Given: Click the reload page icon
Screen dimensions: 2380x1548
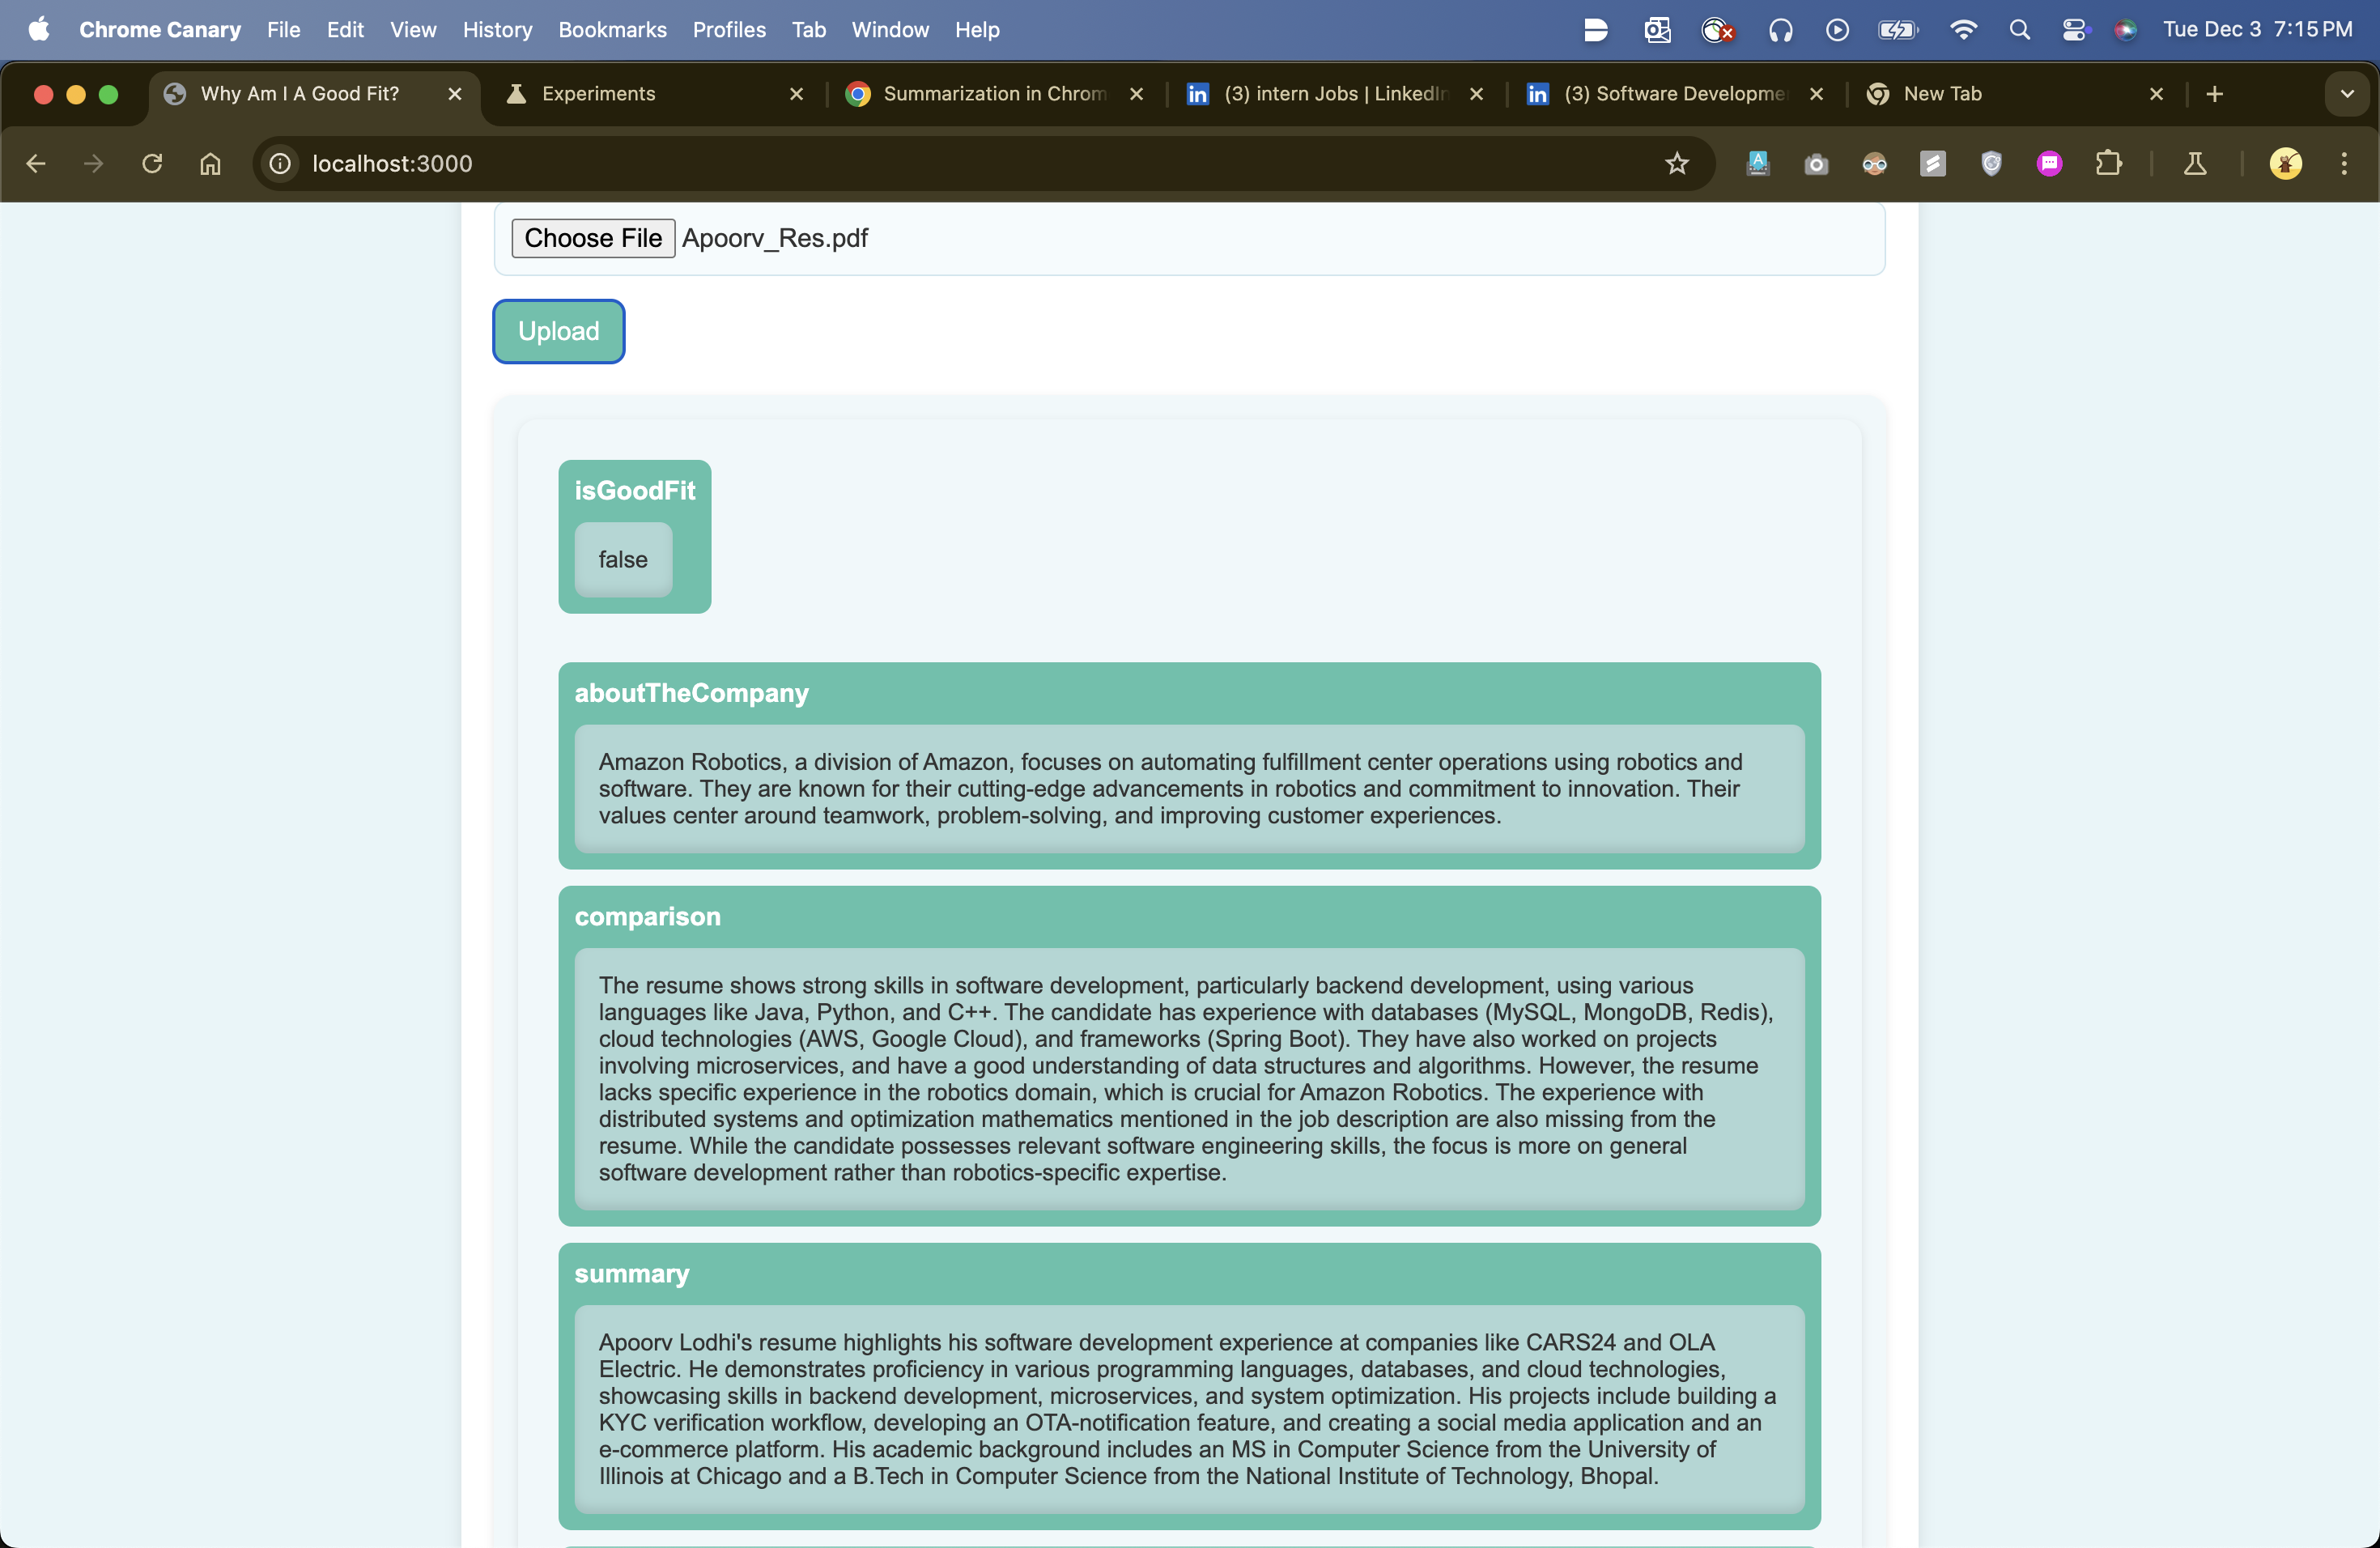Looking at the screenshot, I should (x=152, y=163).
